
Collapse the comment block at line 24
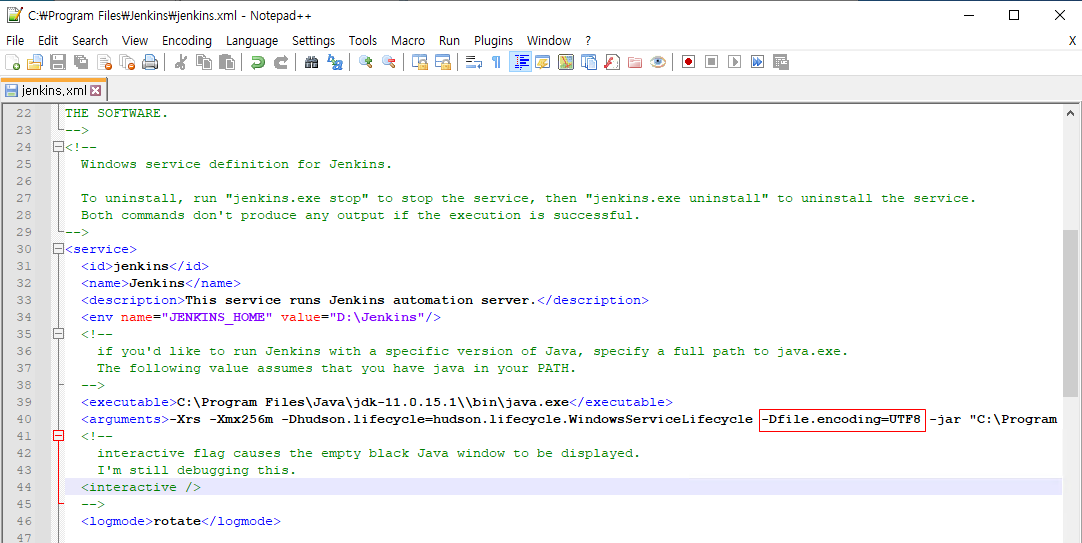point(59,147)
